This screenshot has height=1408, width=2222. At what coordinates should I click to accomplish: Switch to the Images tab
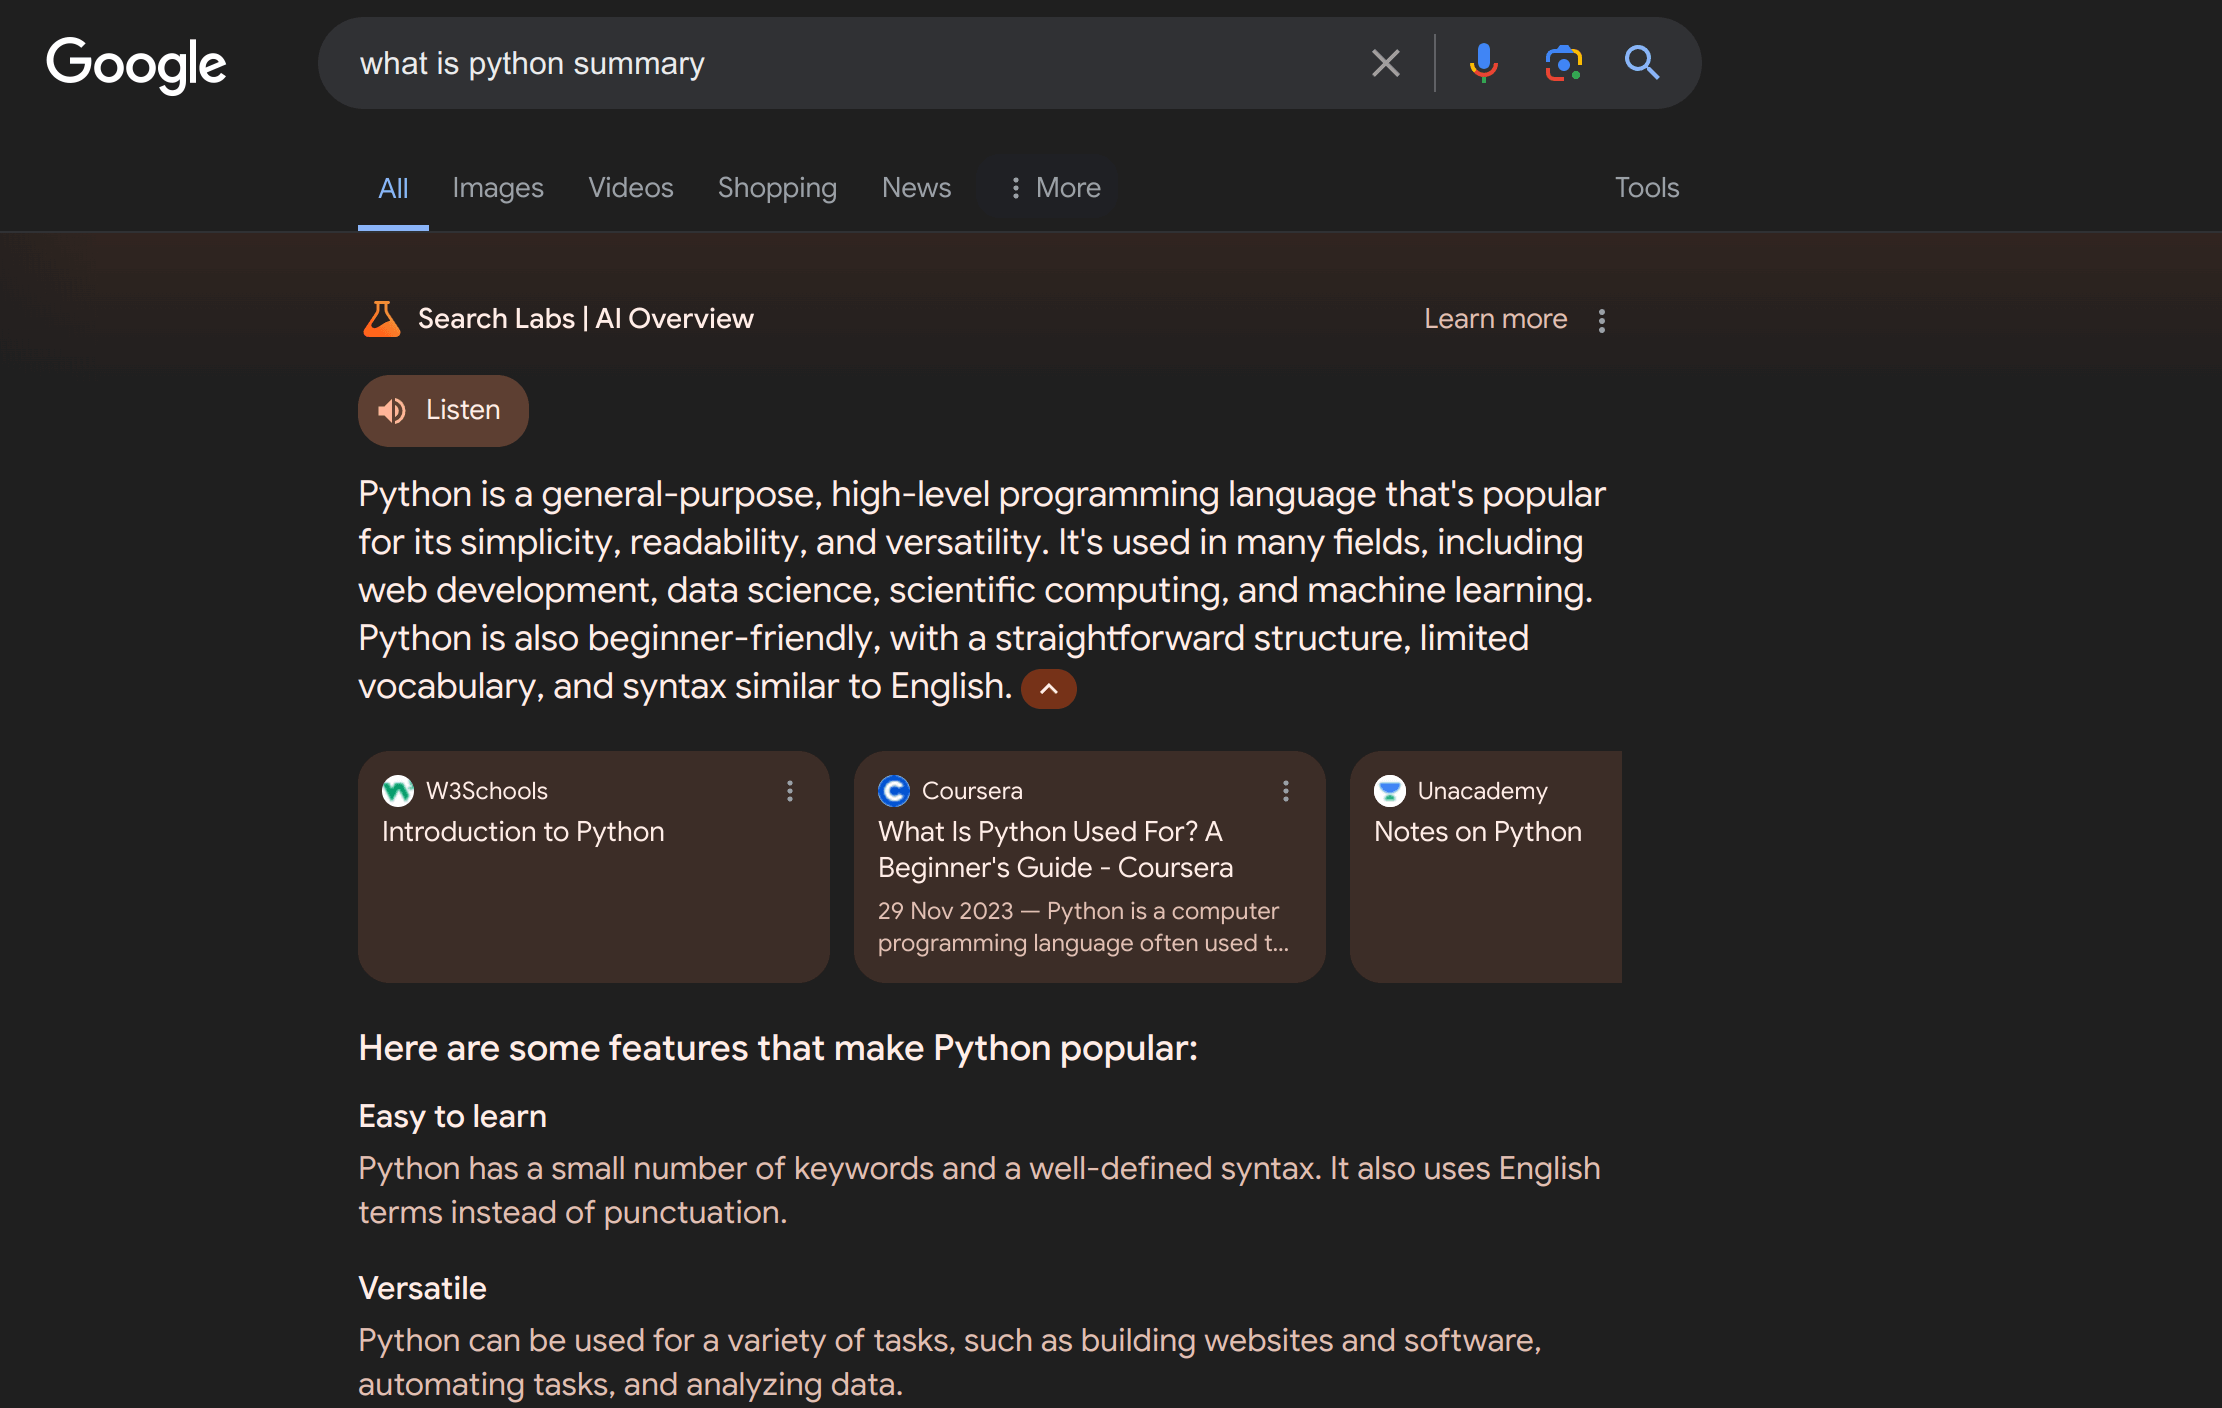pos(497,187)
